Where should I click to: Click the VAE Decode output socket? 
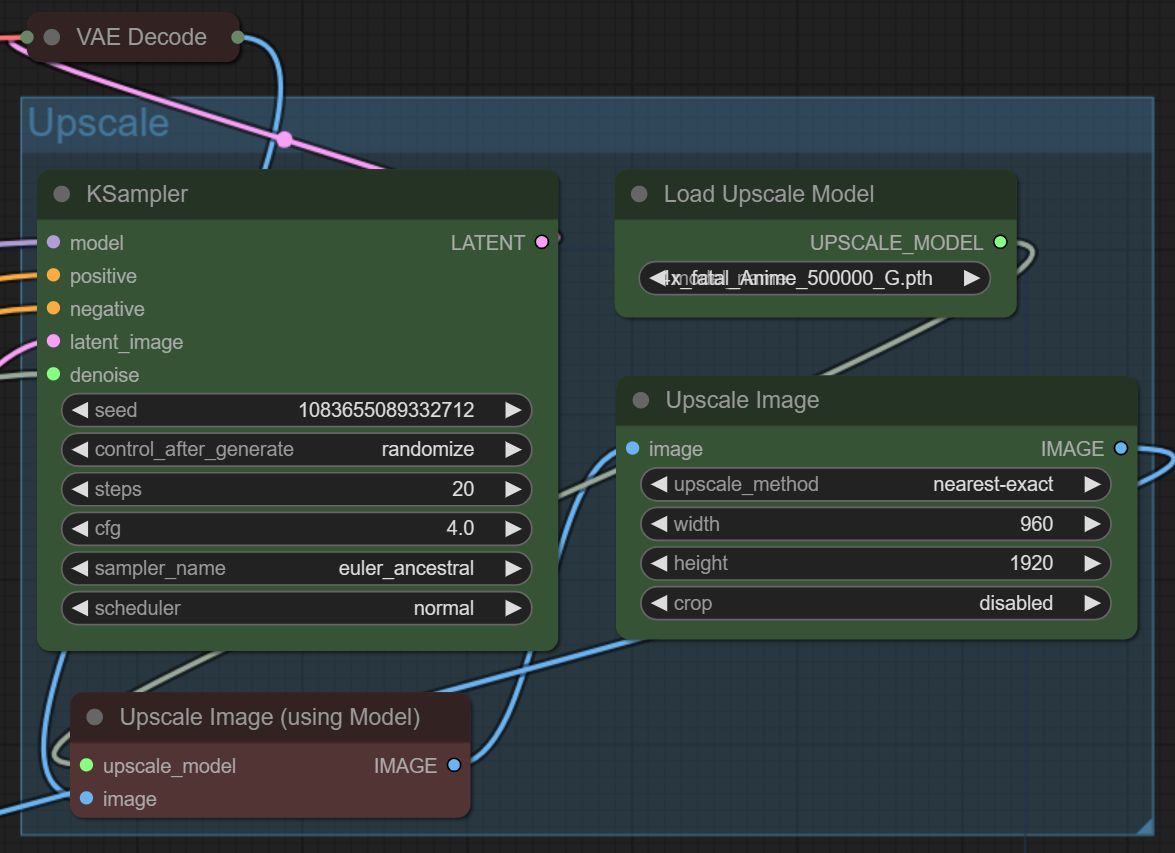click(x=238, y=37)
